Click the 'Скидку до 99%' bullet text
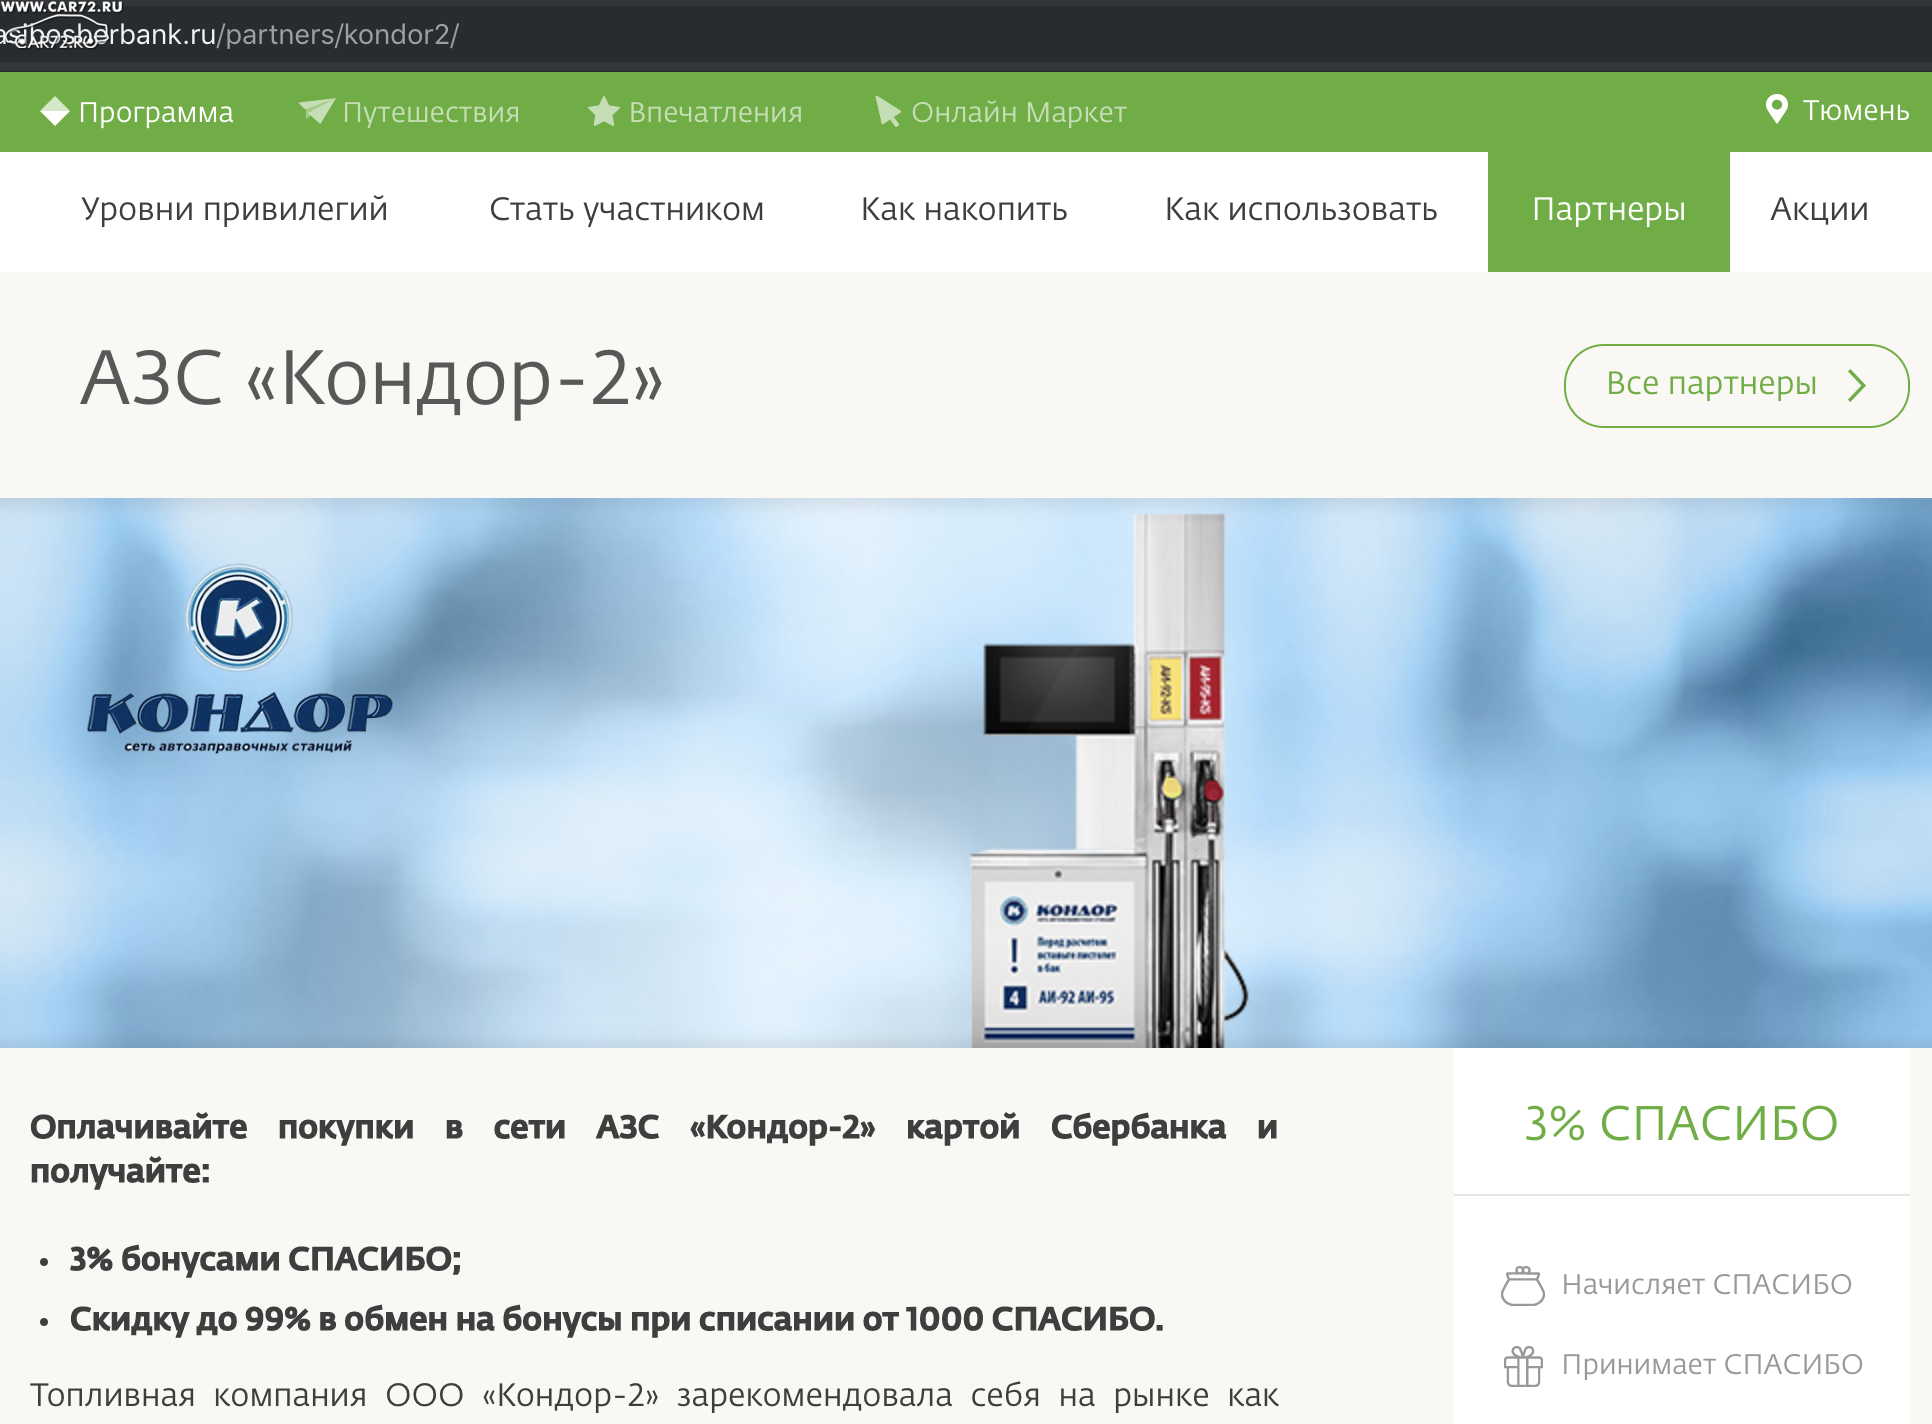This screenshot has width=1932, height=1424. (x=616, y=1319)
